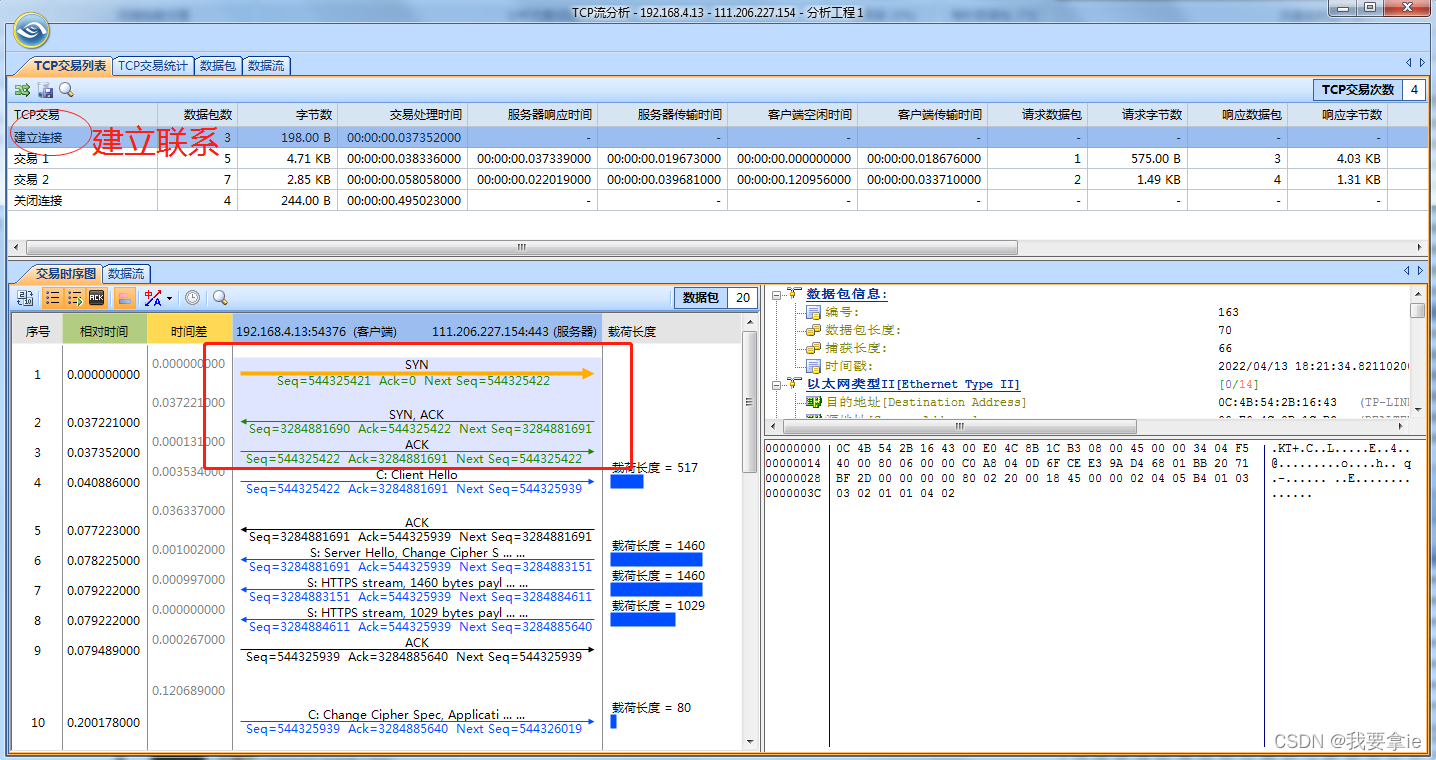Click green locate-transaction arrows icon
1436x760 pixels.
22,90
